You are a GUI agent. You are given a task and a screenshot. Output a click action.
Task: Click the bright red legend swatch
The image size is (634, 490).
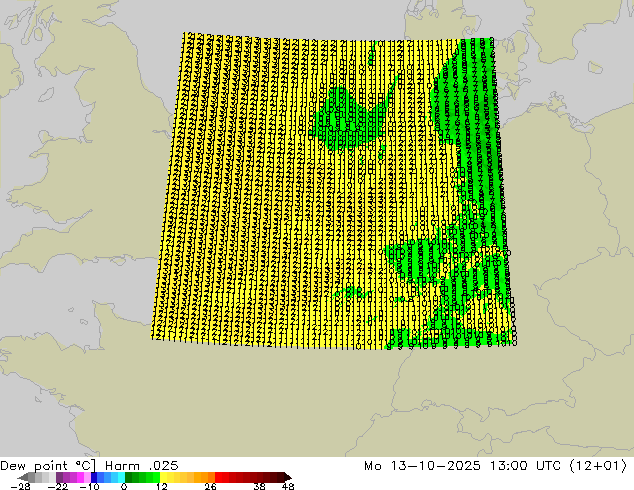(218, 477)
